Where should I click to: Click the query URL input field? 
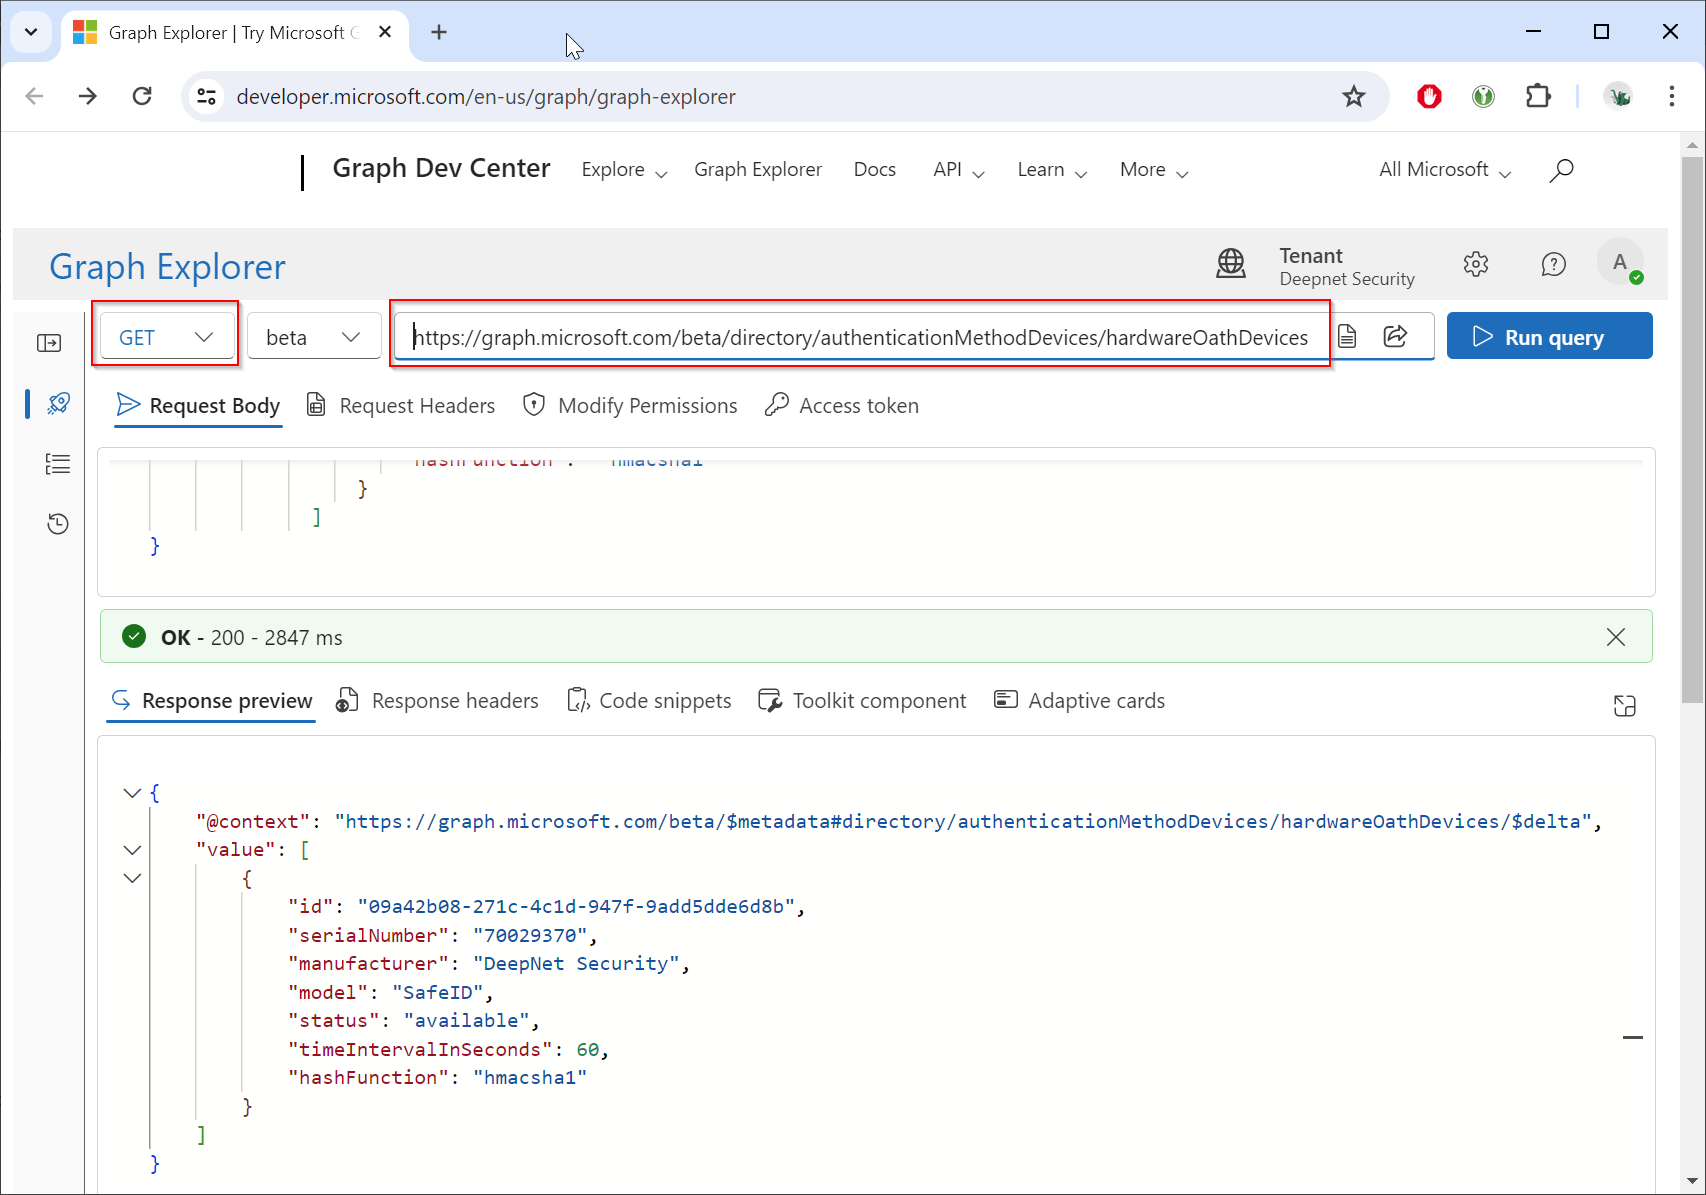(x=860, y=337)
